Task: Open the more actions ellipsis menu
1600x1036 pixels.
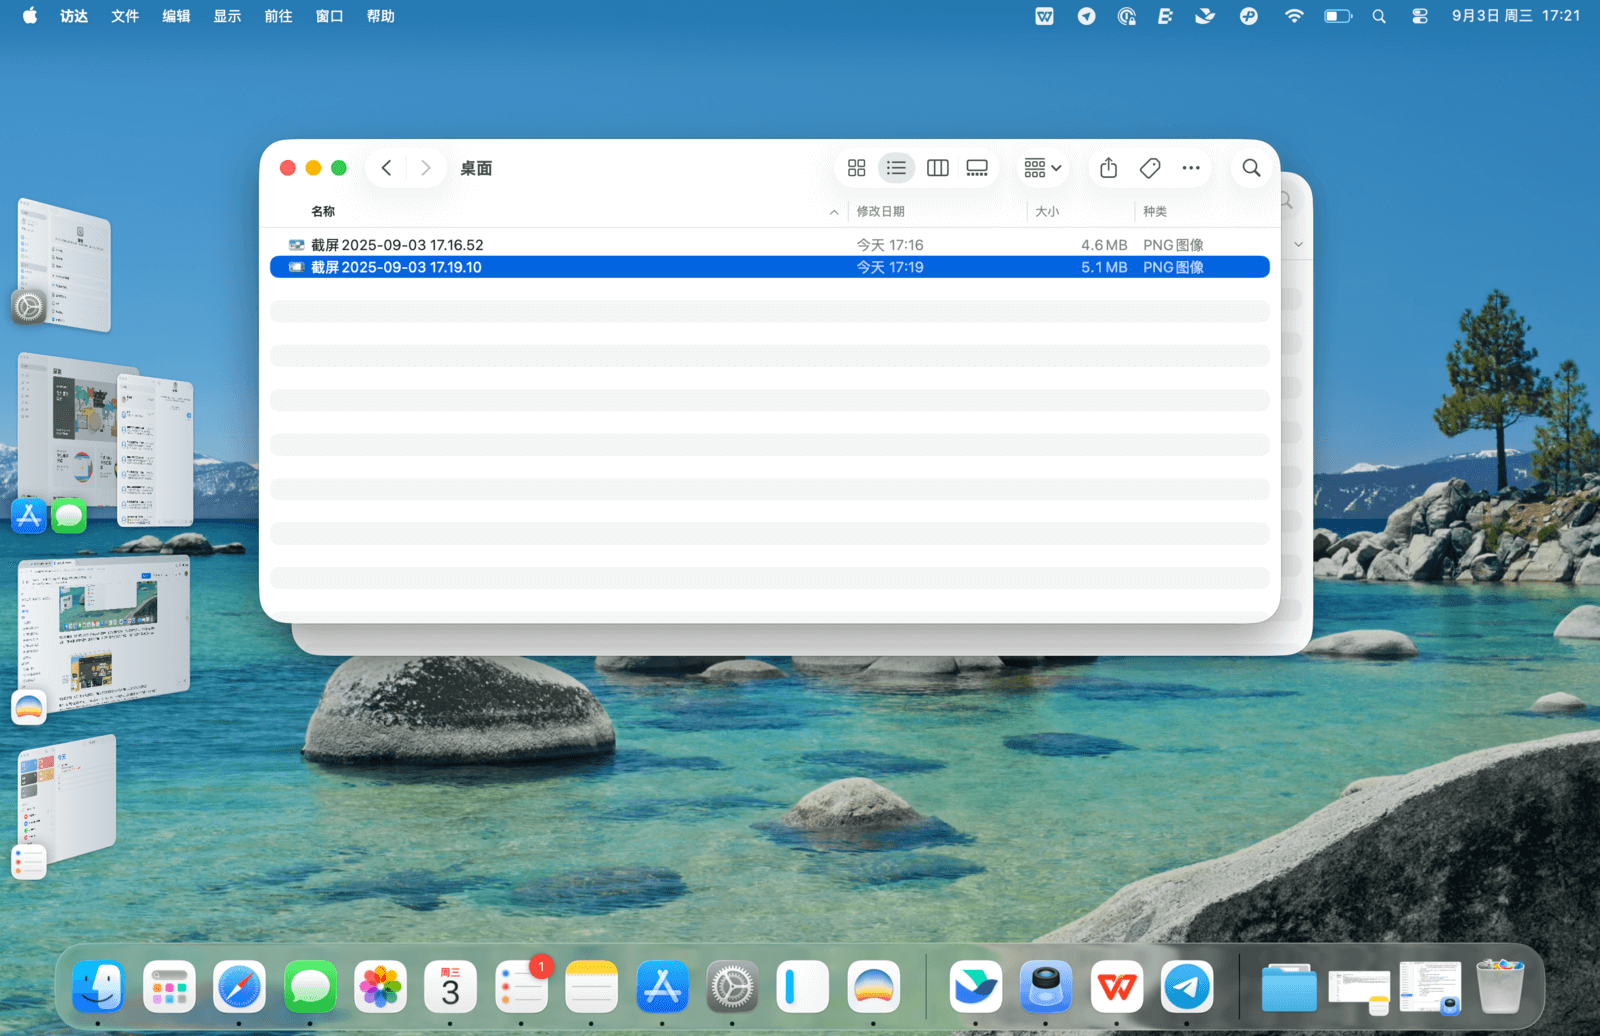Action: point(1190,168)
